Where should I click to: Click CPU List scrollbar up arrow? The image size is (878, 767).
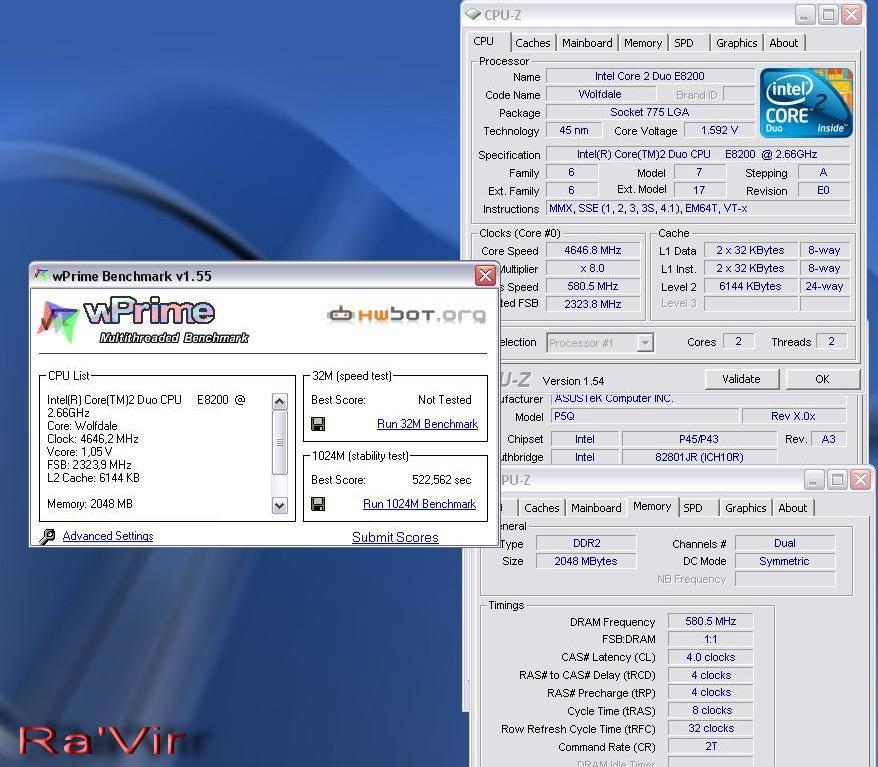[279, 401]
